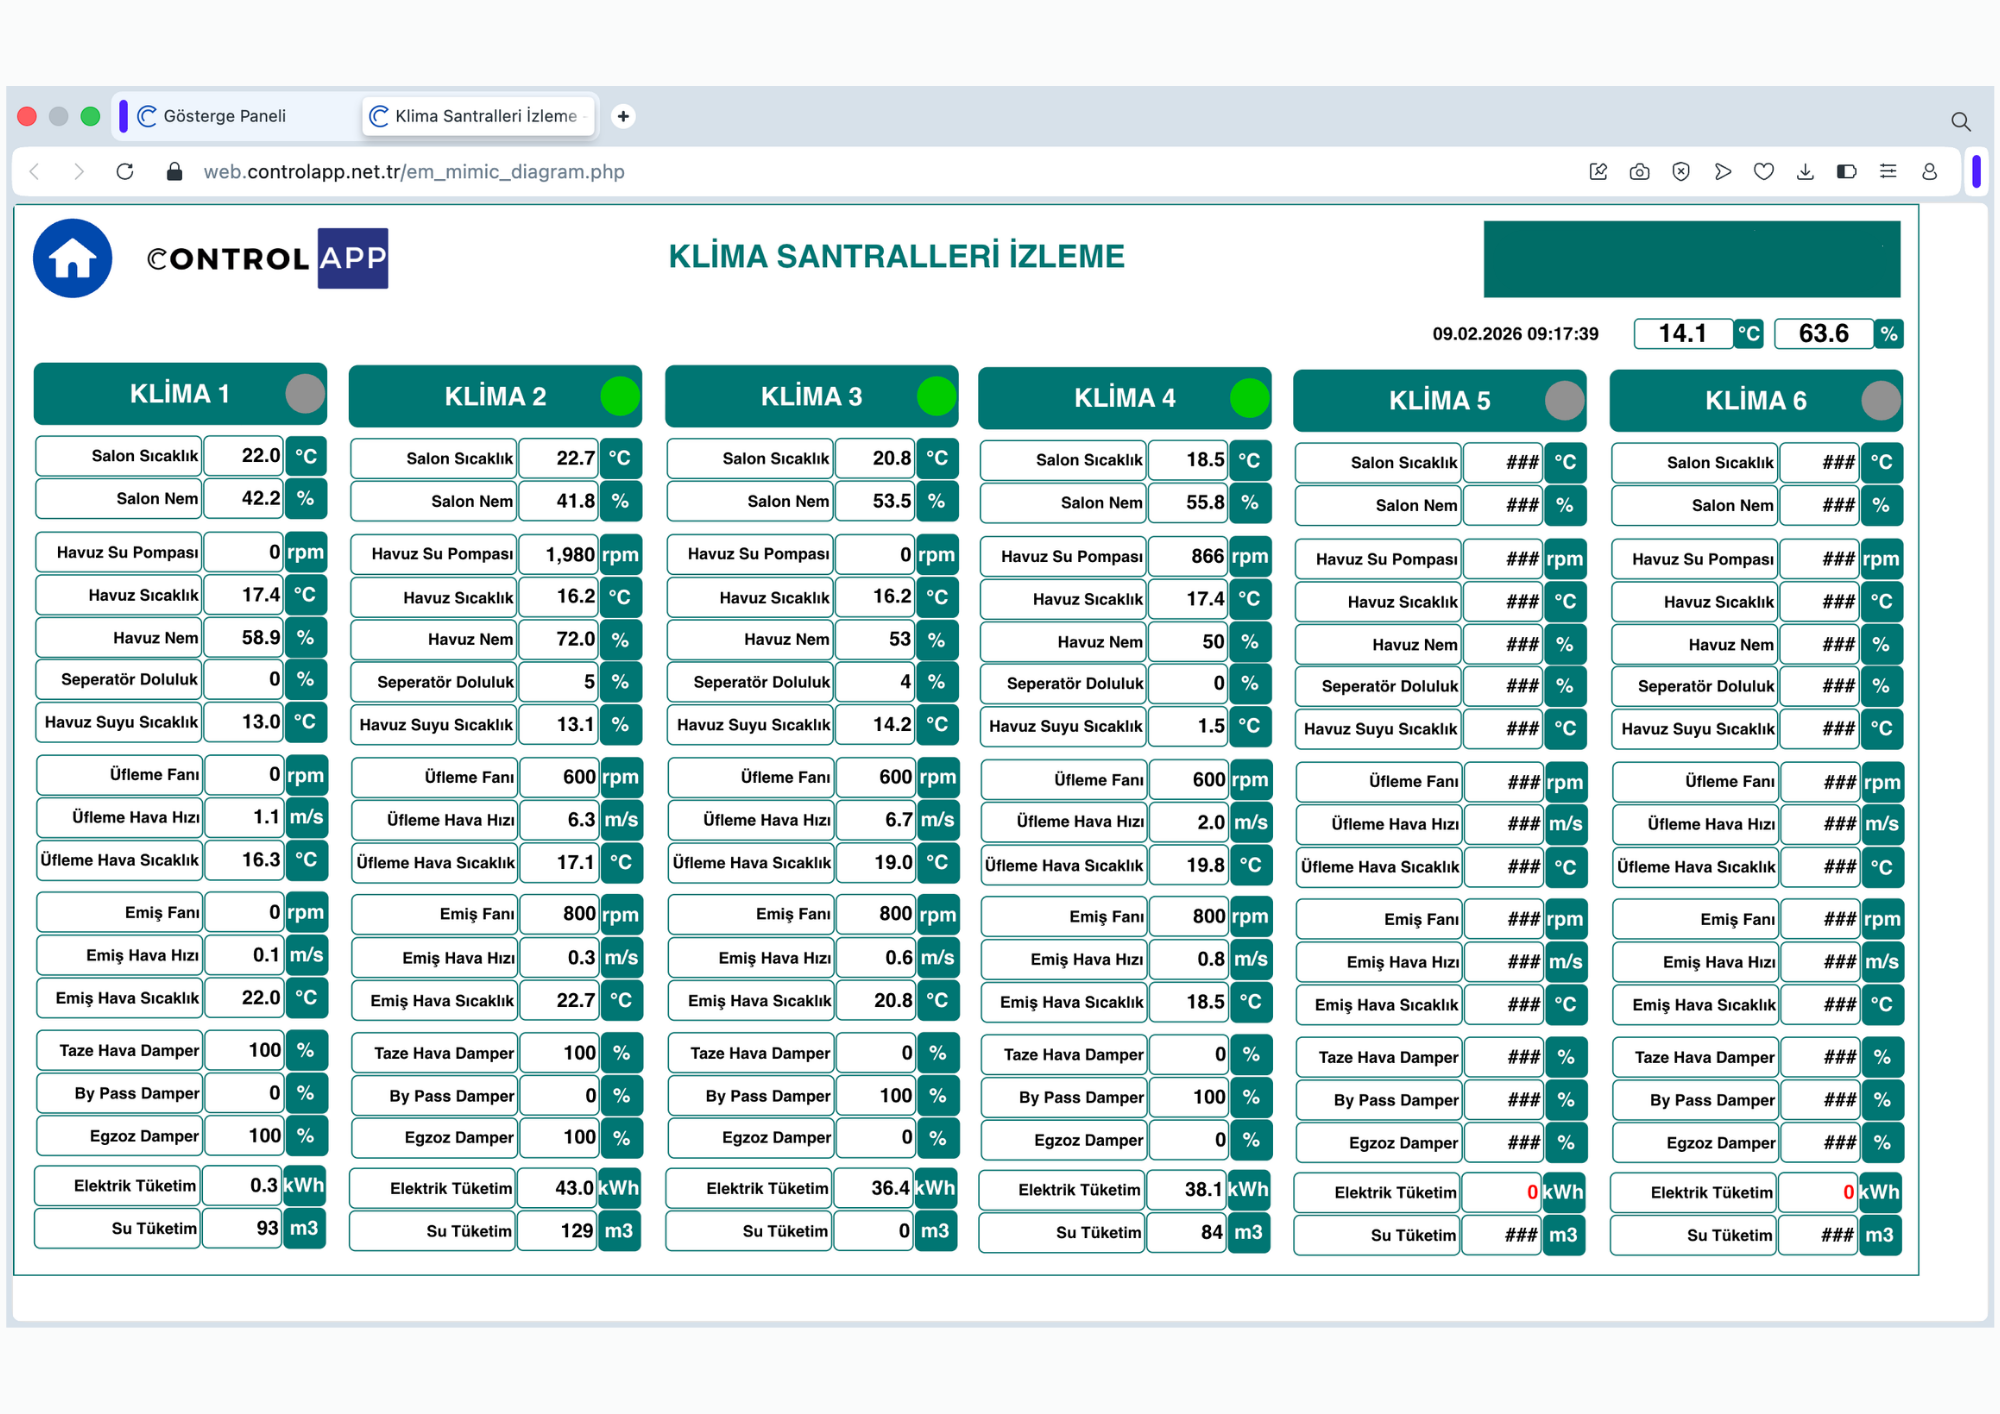The height and width of the screenshot is (1414, 2000).
Task: Click the site lock icon
Action: click(x=174, y=172)
